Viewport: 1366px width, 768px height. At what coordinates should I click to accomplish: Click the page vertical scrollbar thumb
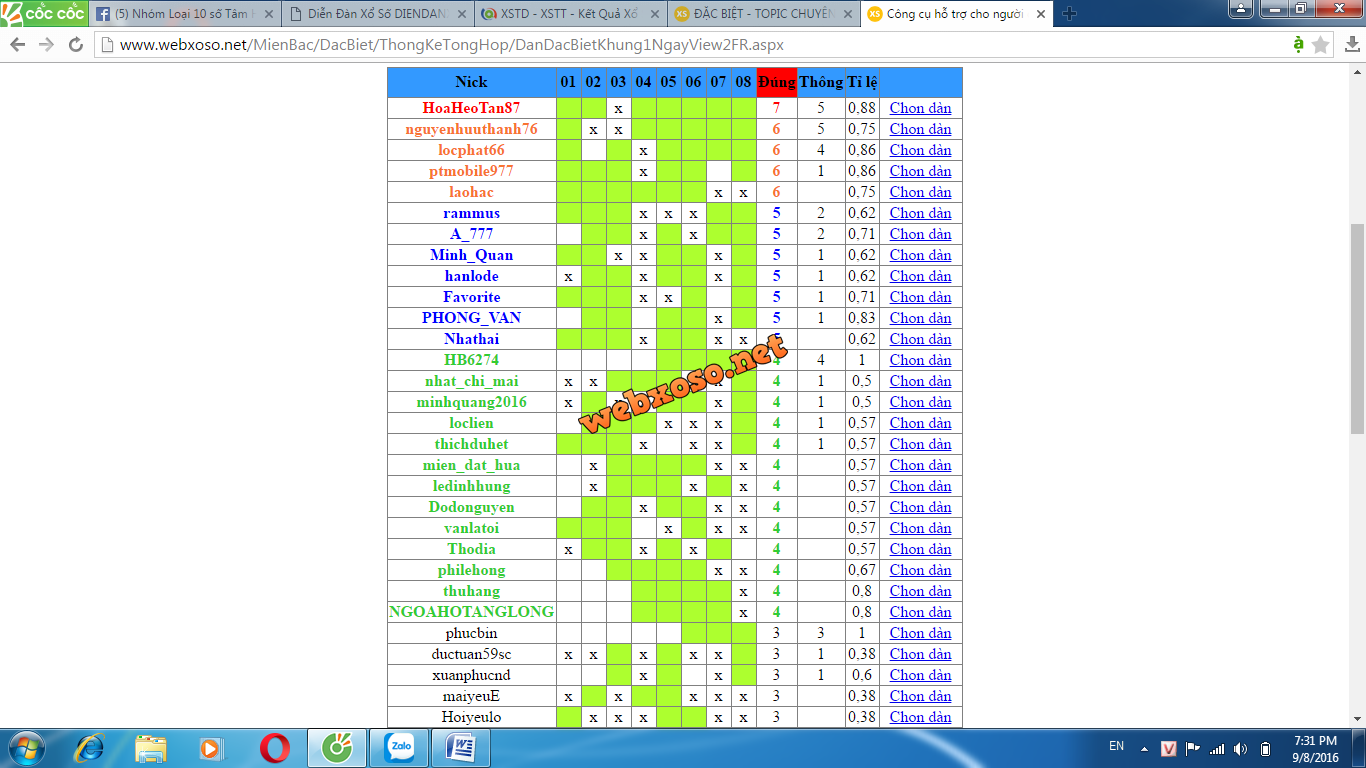[x=1357, y=328]
